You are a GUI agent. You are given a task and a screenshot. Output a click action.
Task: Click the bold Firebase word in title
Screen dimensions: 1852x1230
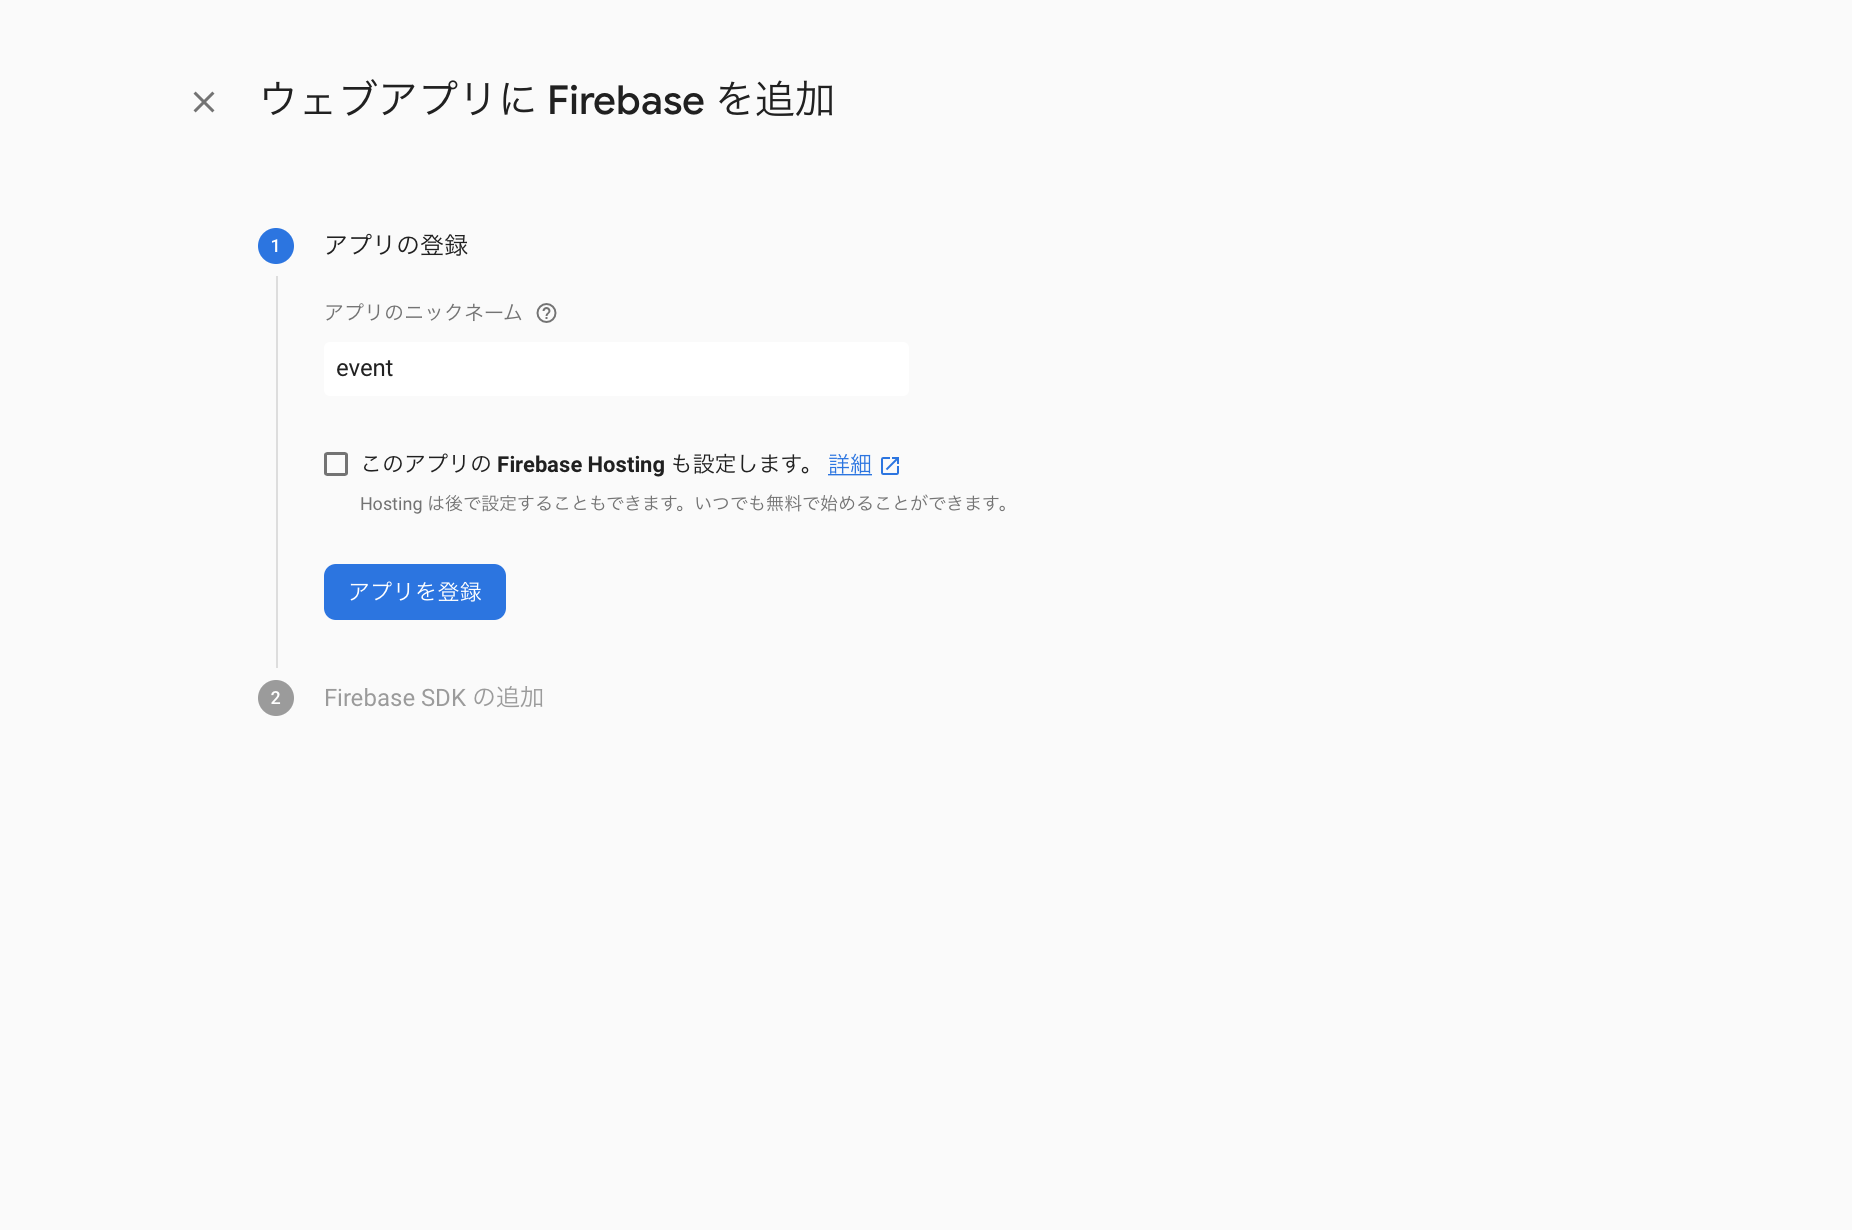click(626, 100)
